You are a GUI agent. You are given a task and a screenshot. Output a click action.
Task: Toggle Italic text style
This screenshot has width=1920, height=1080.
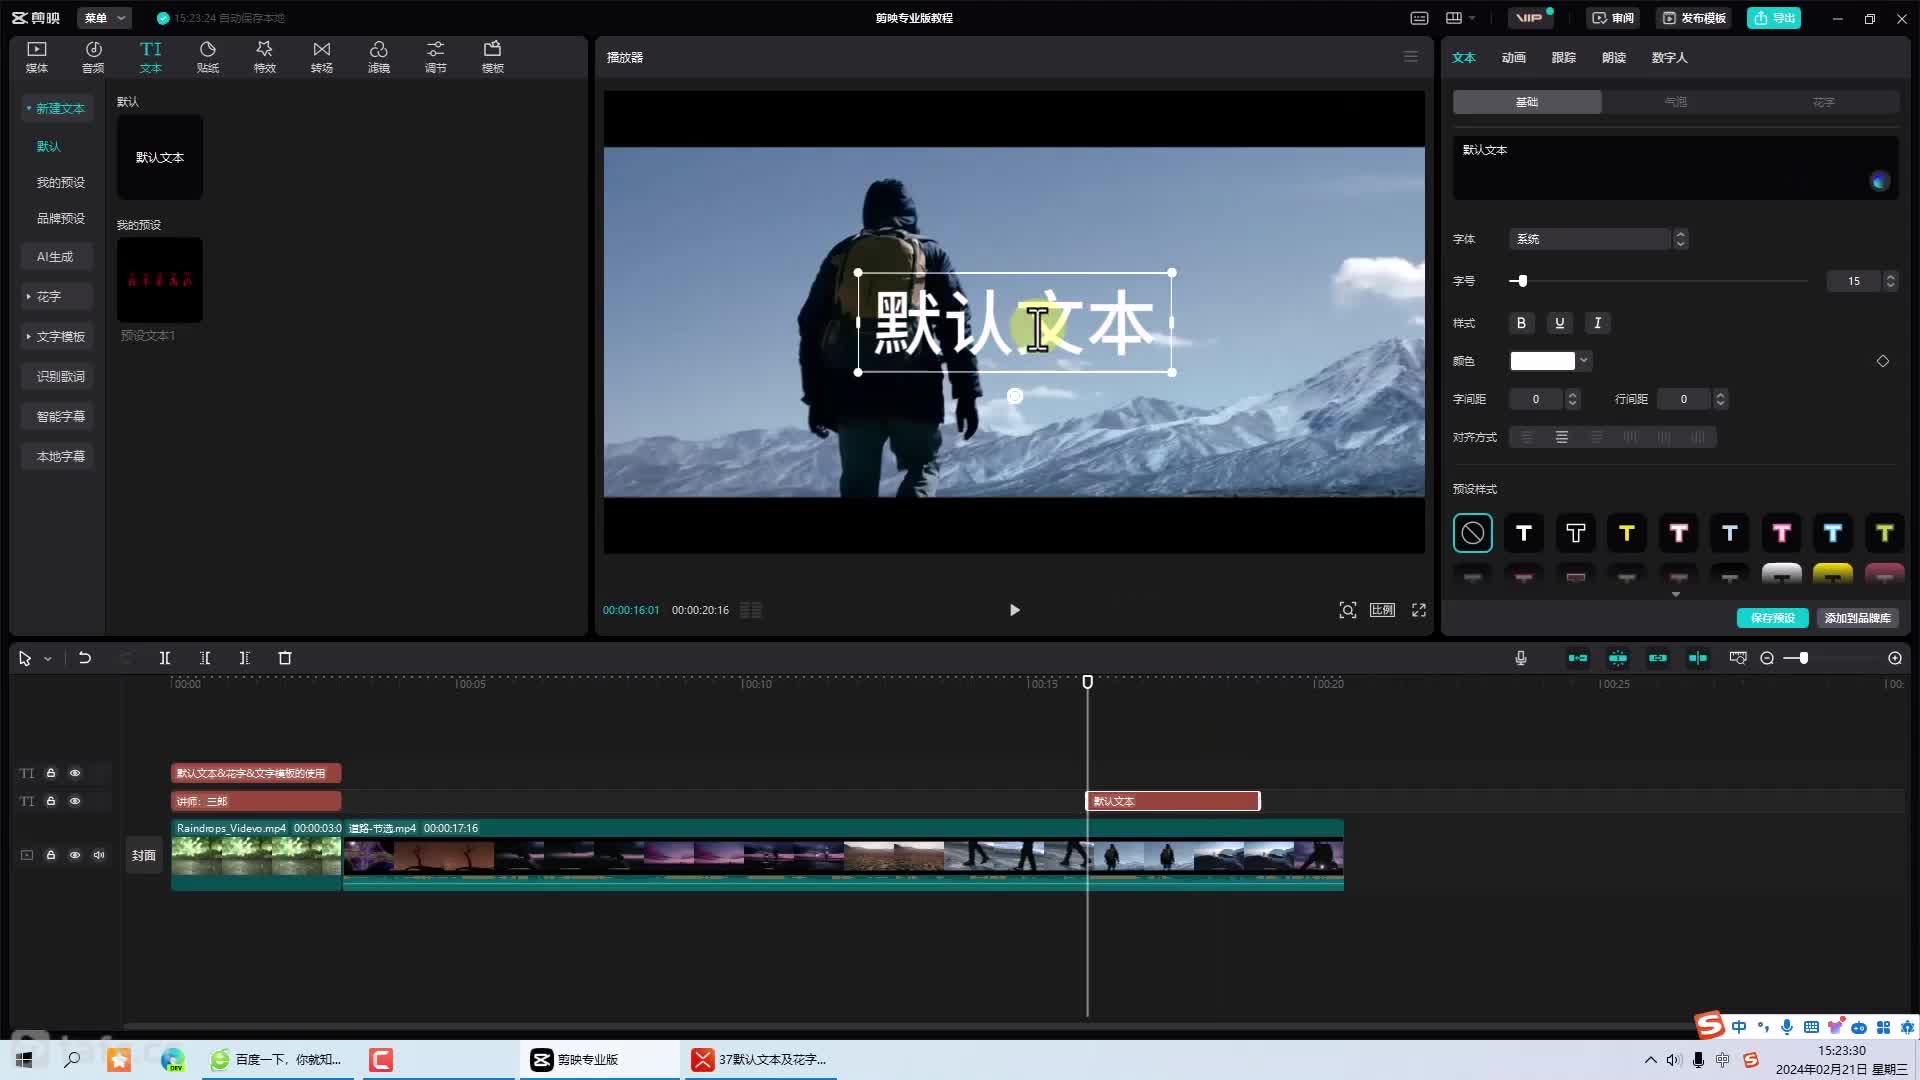pos(1597,323)
